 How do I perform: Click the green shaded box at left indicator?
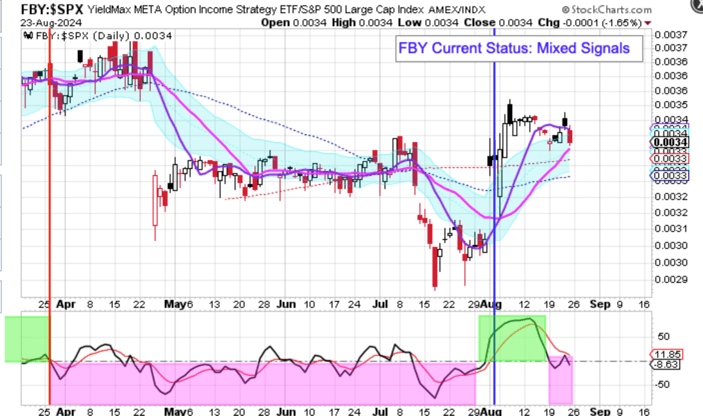click(x=26, y=338)
